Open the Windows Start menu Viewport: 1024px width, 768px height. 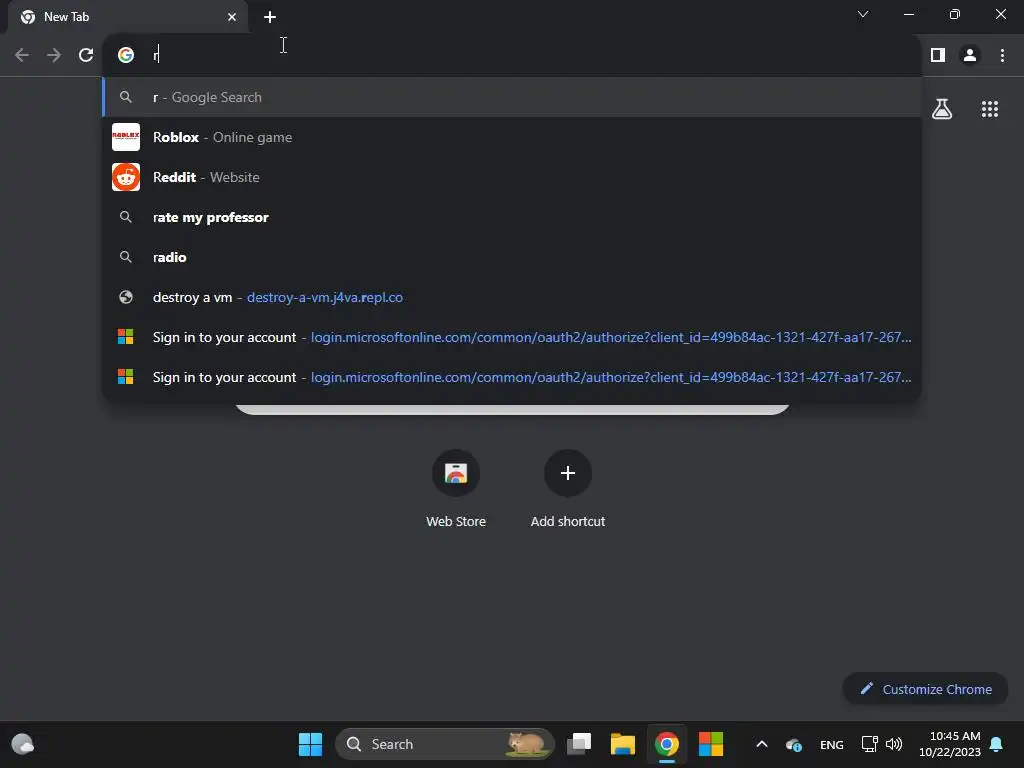pyautogui.click(x=310, y=744)
